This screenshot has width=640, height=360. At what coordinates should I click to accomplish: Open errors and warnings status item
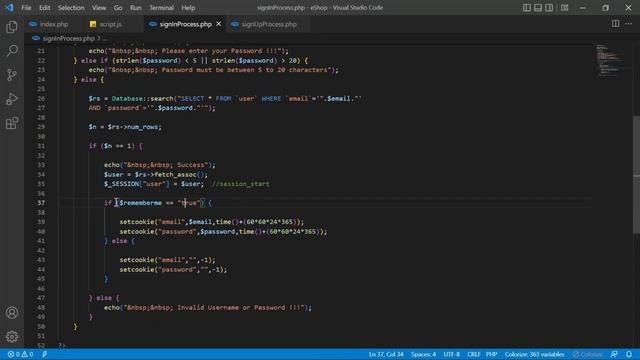pos(20,354)
